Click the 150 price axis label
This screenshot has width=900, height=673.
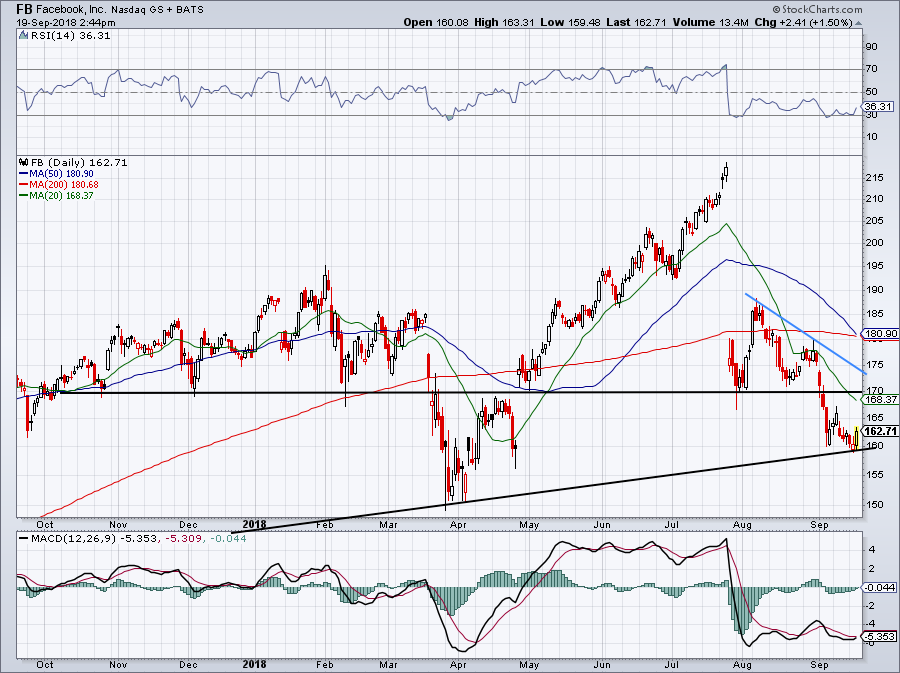click(x=874, y=505)
